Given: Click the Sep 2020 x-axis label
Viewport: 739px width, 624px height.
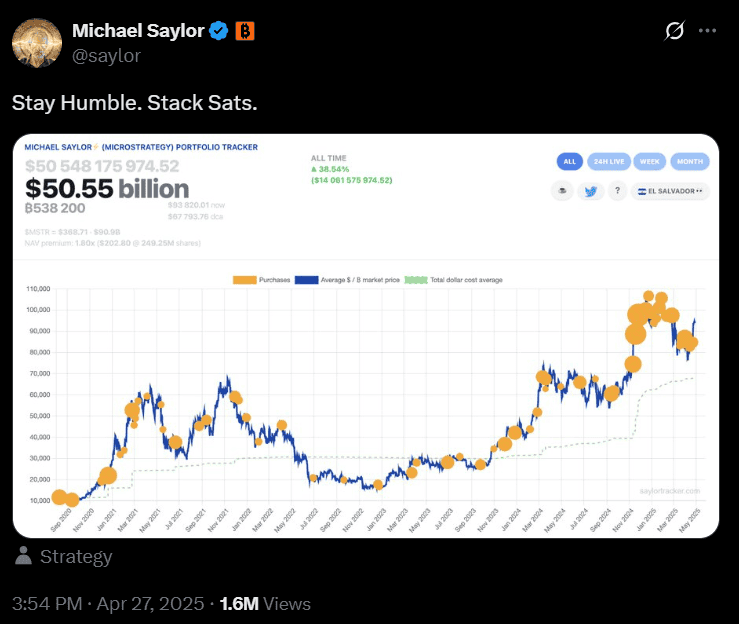Looking at the screenshot, I should (x=60, y=520).
